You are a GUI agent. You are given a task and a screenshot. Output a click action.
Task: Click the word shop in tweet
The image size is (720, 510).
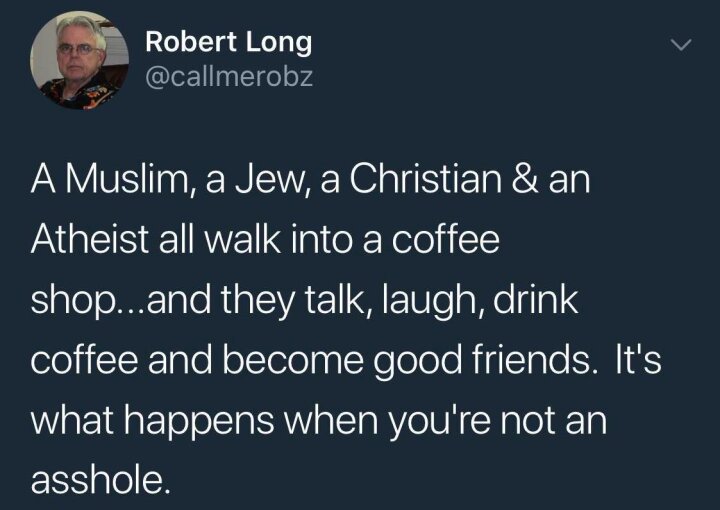pos(73,301)
